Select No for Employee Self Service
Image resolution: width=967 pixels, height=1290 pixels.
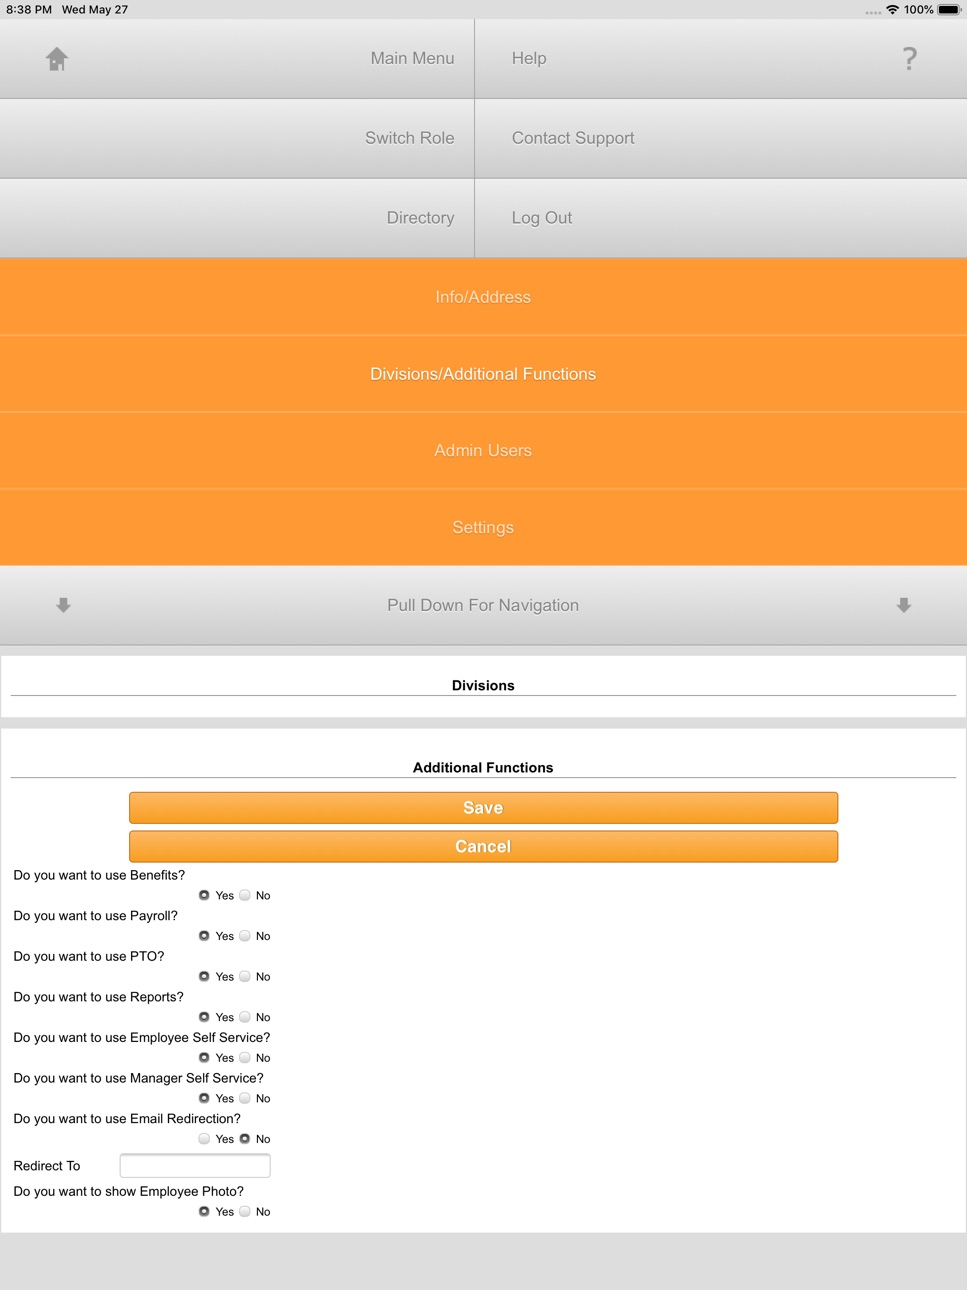245,1057
